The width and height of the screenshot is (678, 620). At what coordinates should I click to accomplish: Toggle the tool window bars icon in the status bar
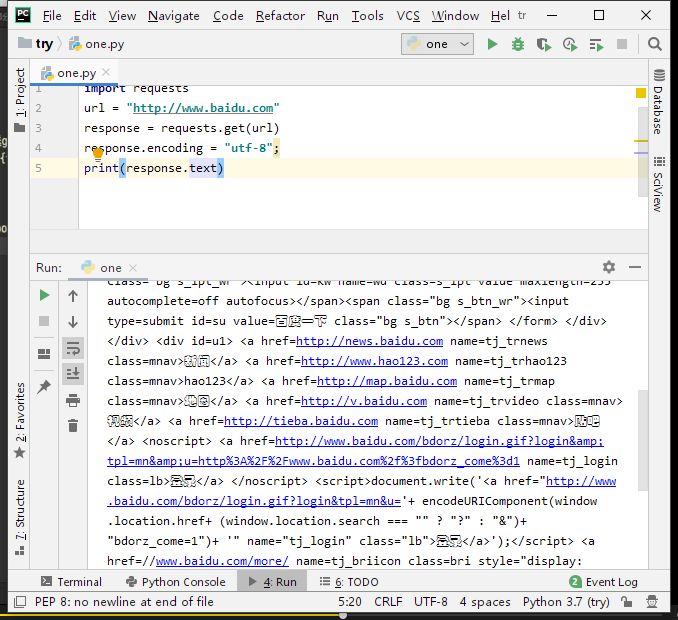(20, 602)
